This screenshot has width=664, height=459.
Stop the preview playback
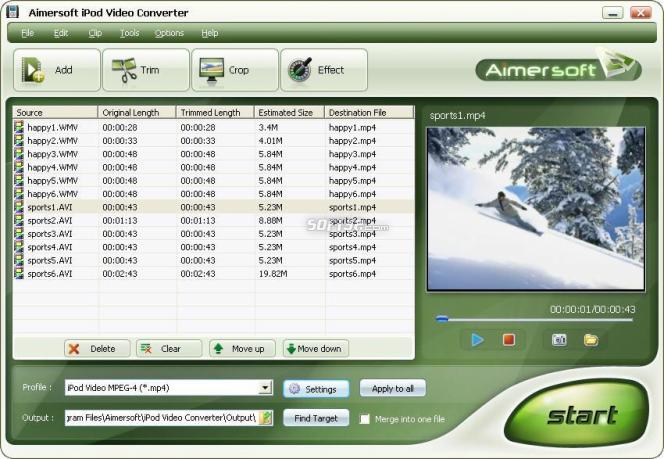pos(509,340)
